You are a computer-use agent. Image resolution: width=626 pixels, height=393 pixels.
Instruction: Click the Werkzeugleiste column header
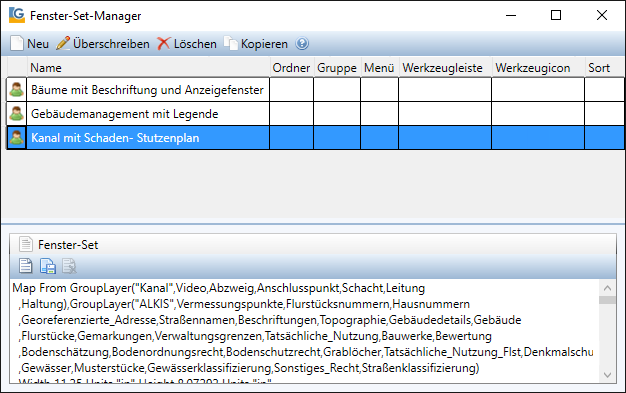[445, 67]
